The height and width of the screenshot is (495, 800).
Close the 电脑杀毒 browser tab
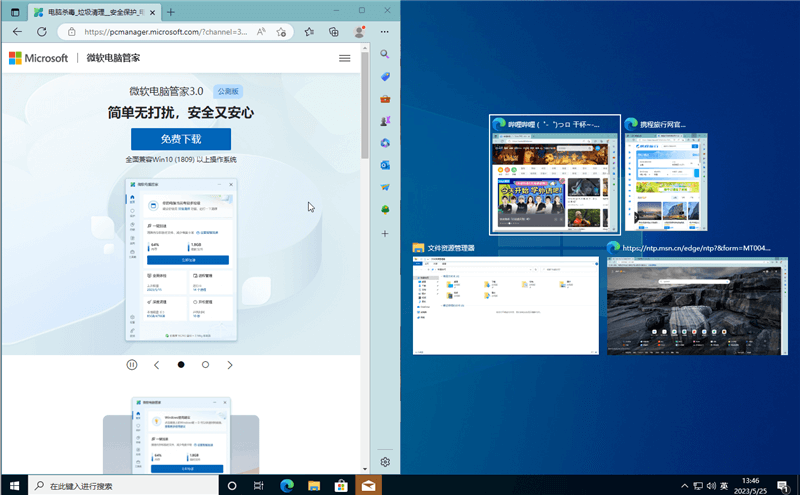(152, 12)
